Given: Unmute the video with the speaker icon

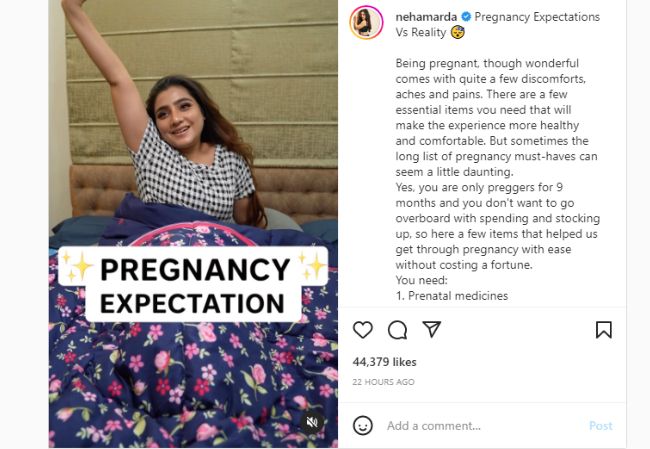Looking at the screenshot, I should click(x=312, y=422).
